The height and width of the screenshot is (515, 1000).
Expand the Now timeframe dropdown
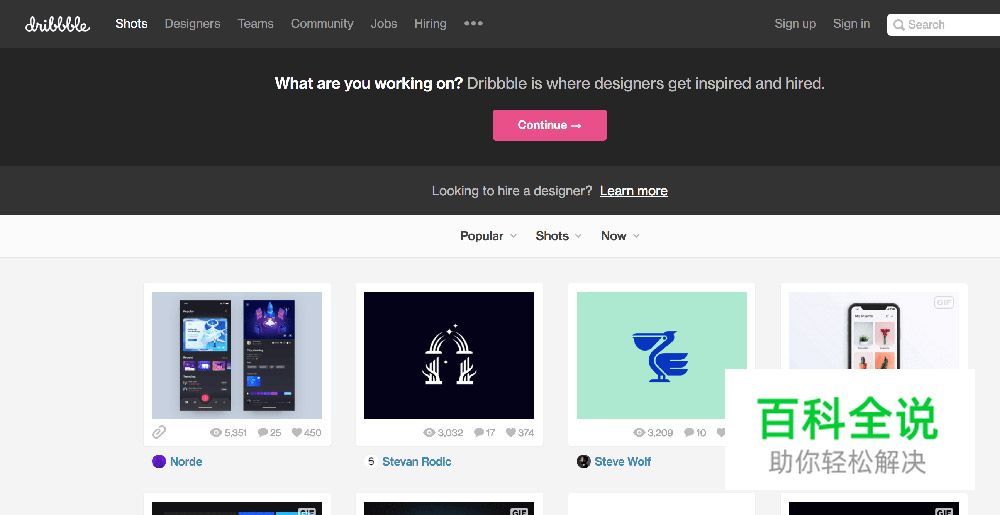(x=620, y=236)
